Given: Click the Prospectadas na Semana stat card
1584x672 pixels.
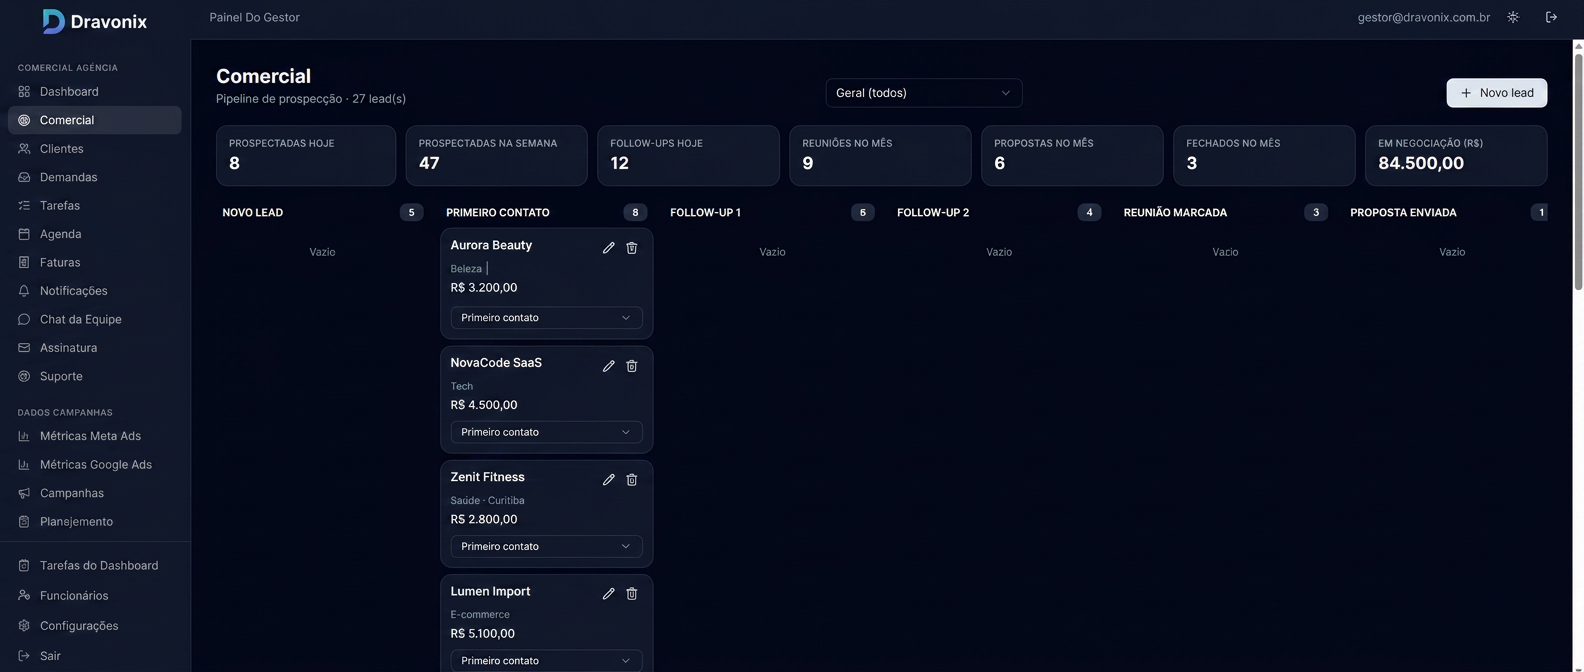Looking at the screenshot, I should 496,155.
